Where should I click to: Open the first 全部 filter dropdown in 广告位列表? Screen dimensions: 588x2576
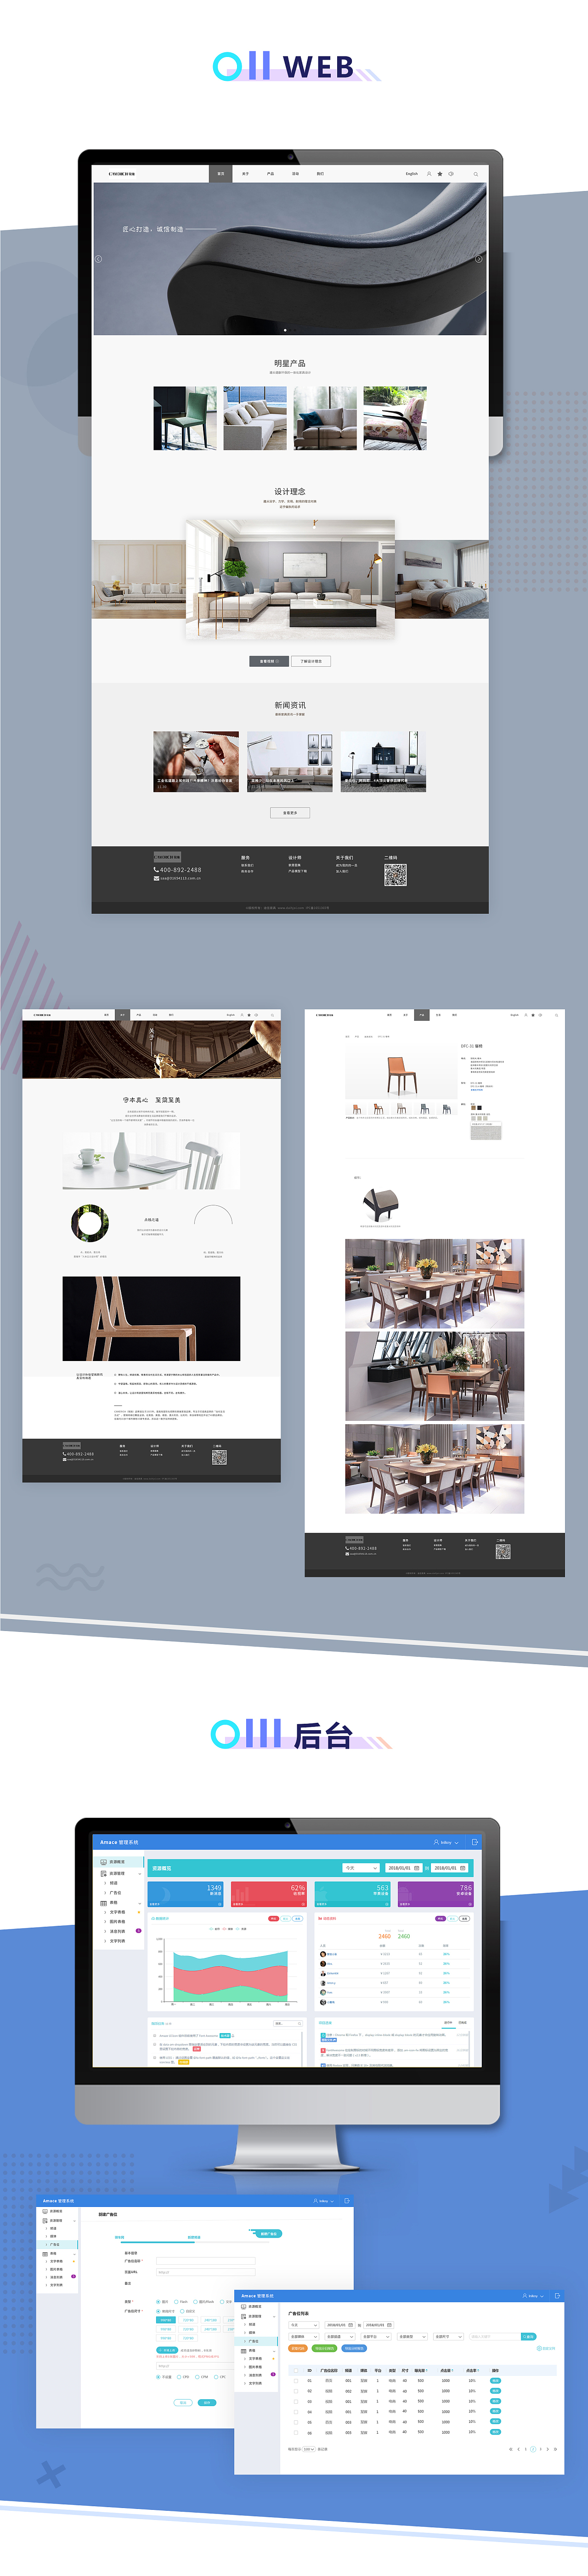[304, 2337]
